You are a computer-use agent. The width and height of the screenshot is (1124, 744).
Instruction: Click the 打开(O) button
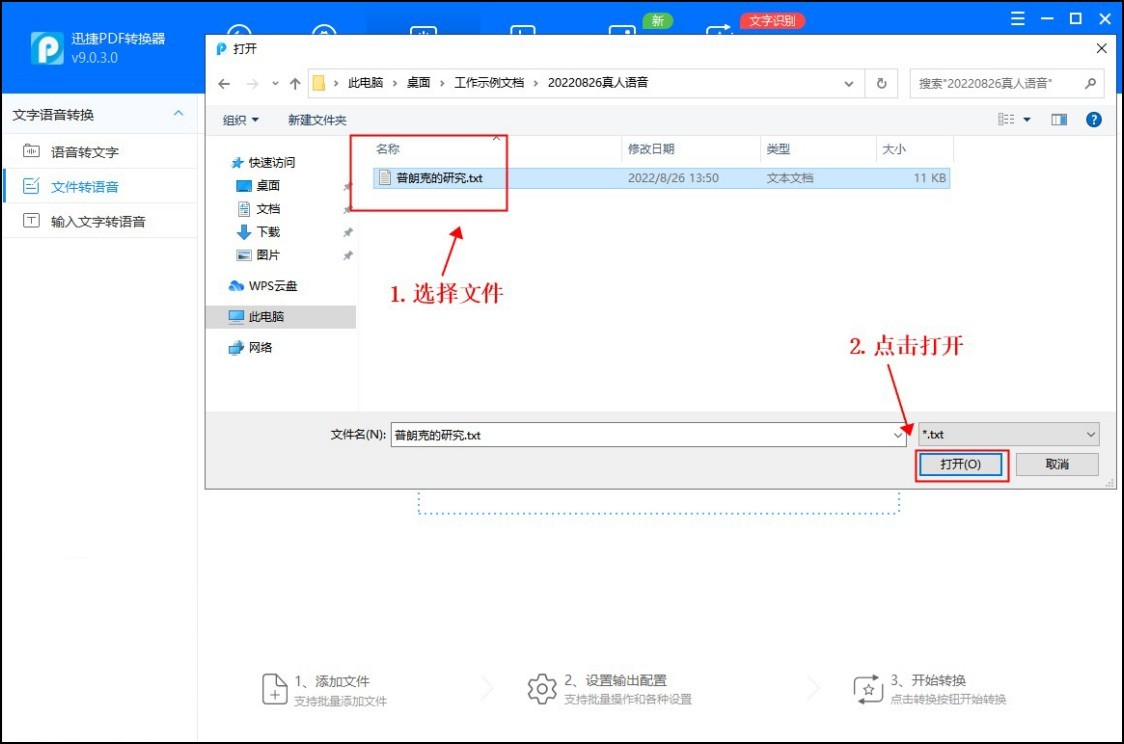[960, 464]
